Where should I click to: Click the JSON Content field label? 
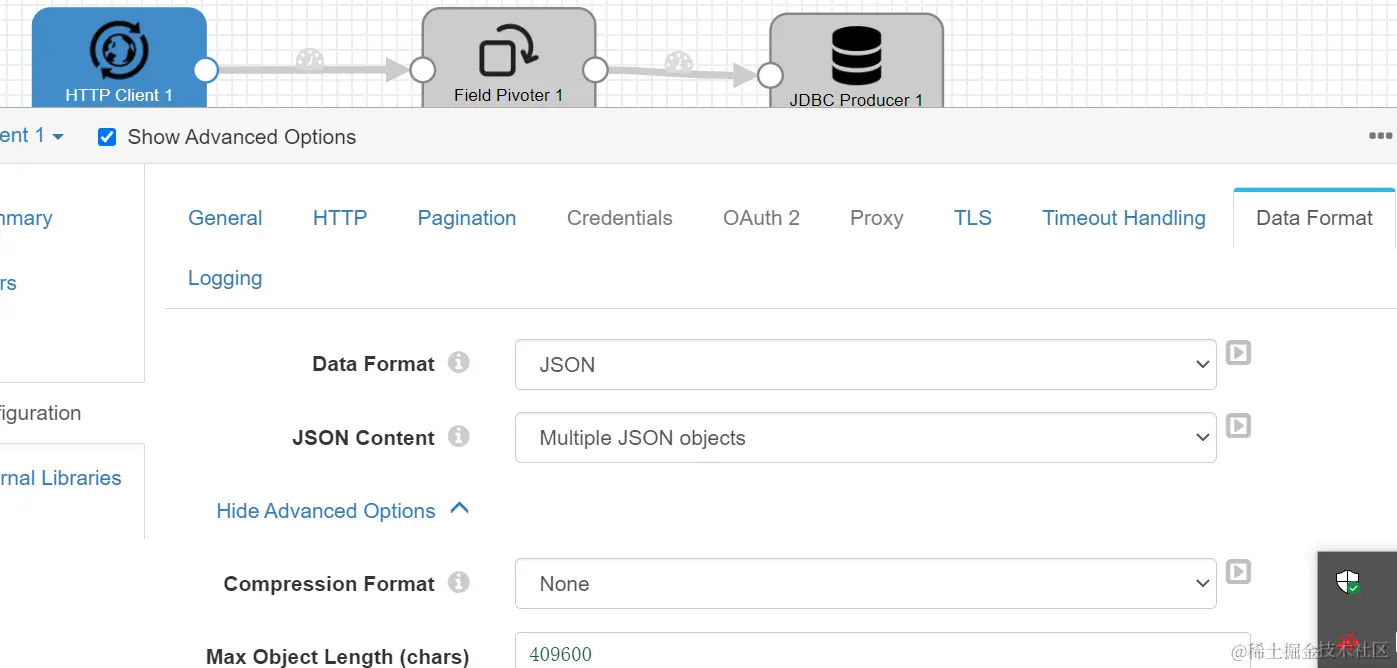pos(364,438)
